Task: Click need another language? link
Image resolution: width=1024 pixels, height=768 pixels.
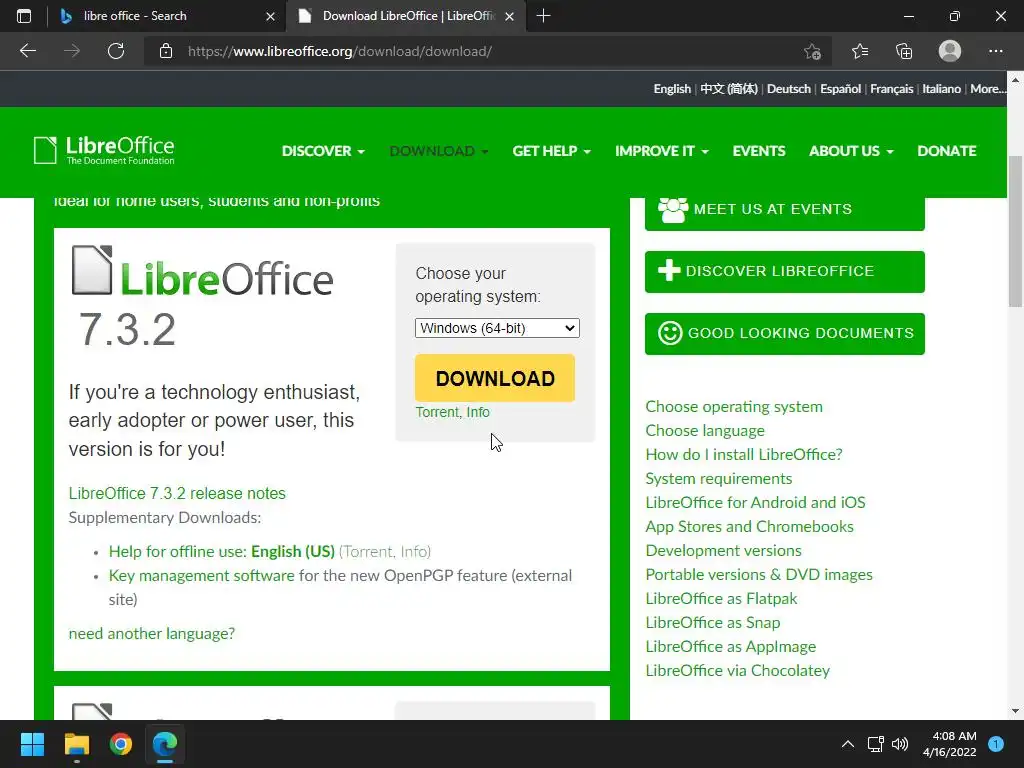Action: 152,633
